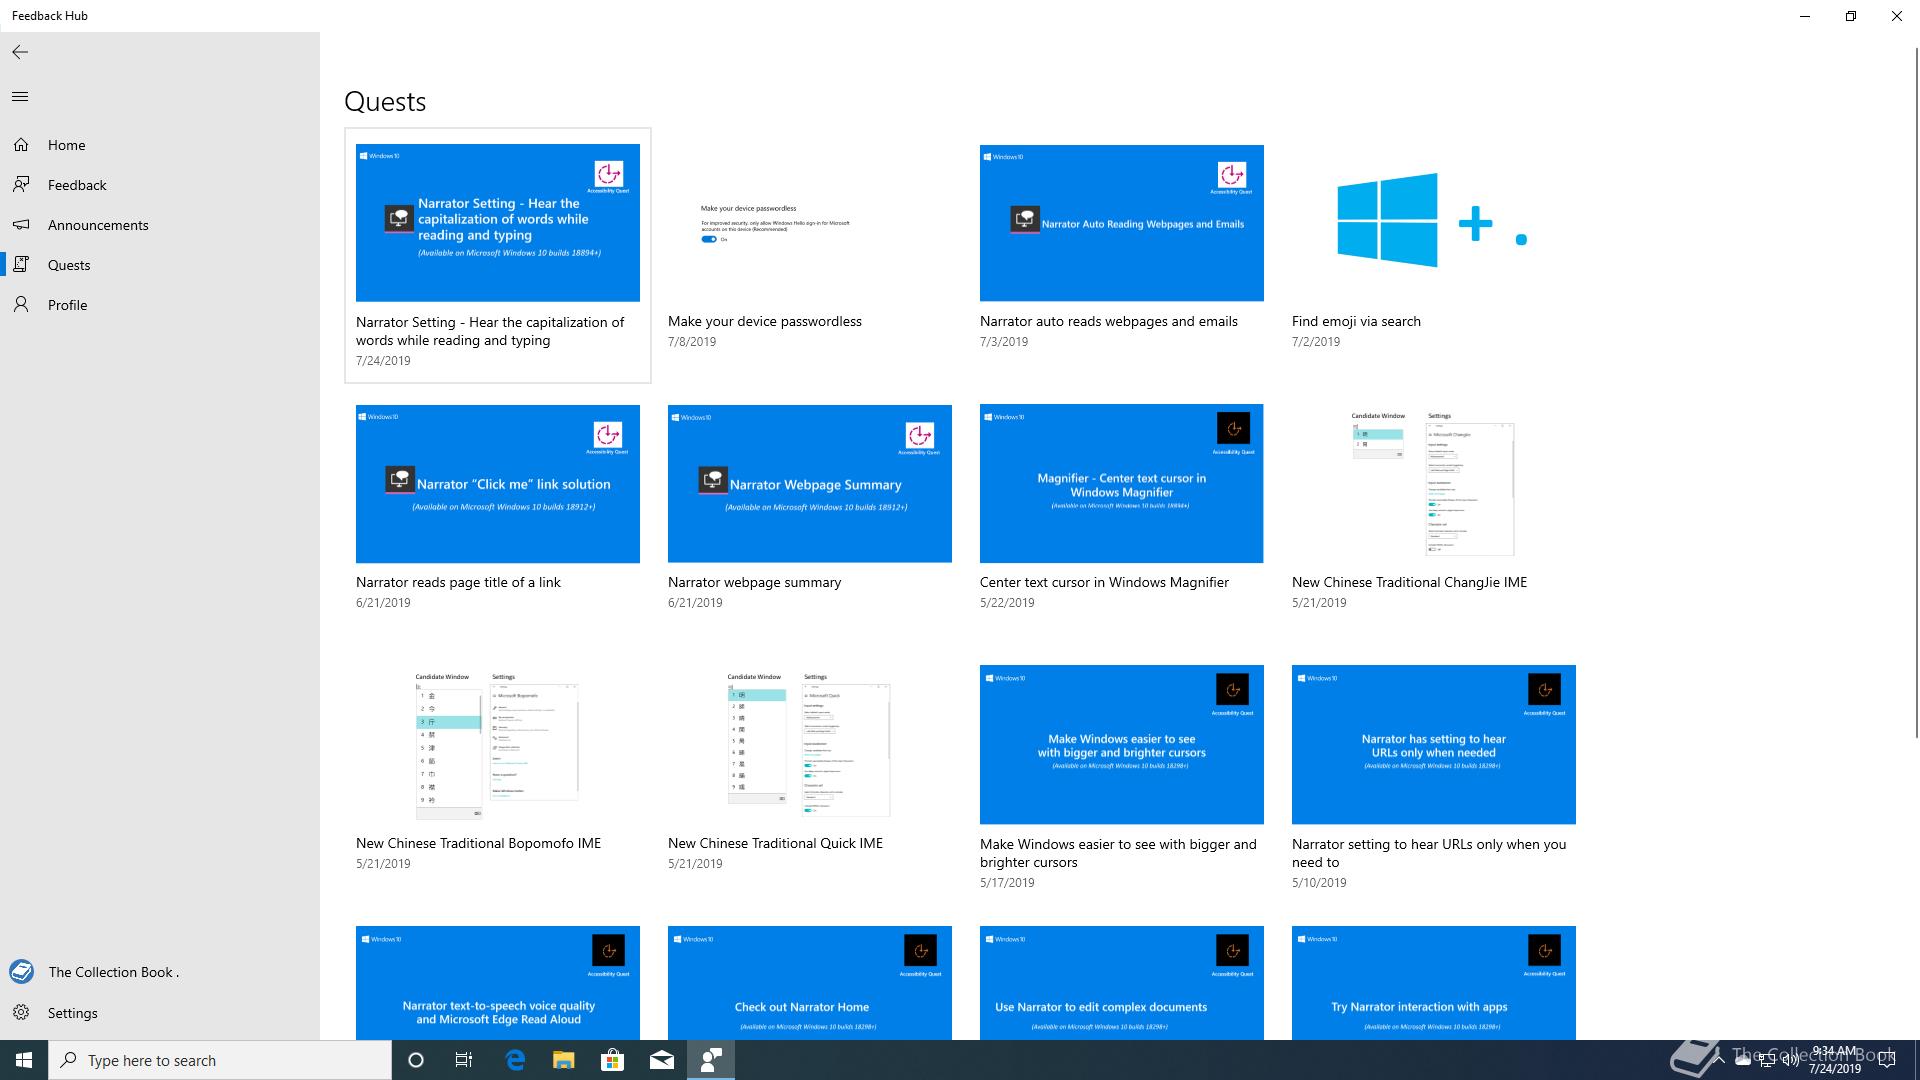Screen dimensions: 1920x1080
Task: Open Narrator Auto Reading Webpages thumbnail
Action: [1122, 223]
